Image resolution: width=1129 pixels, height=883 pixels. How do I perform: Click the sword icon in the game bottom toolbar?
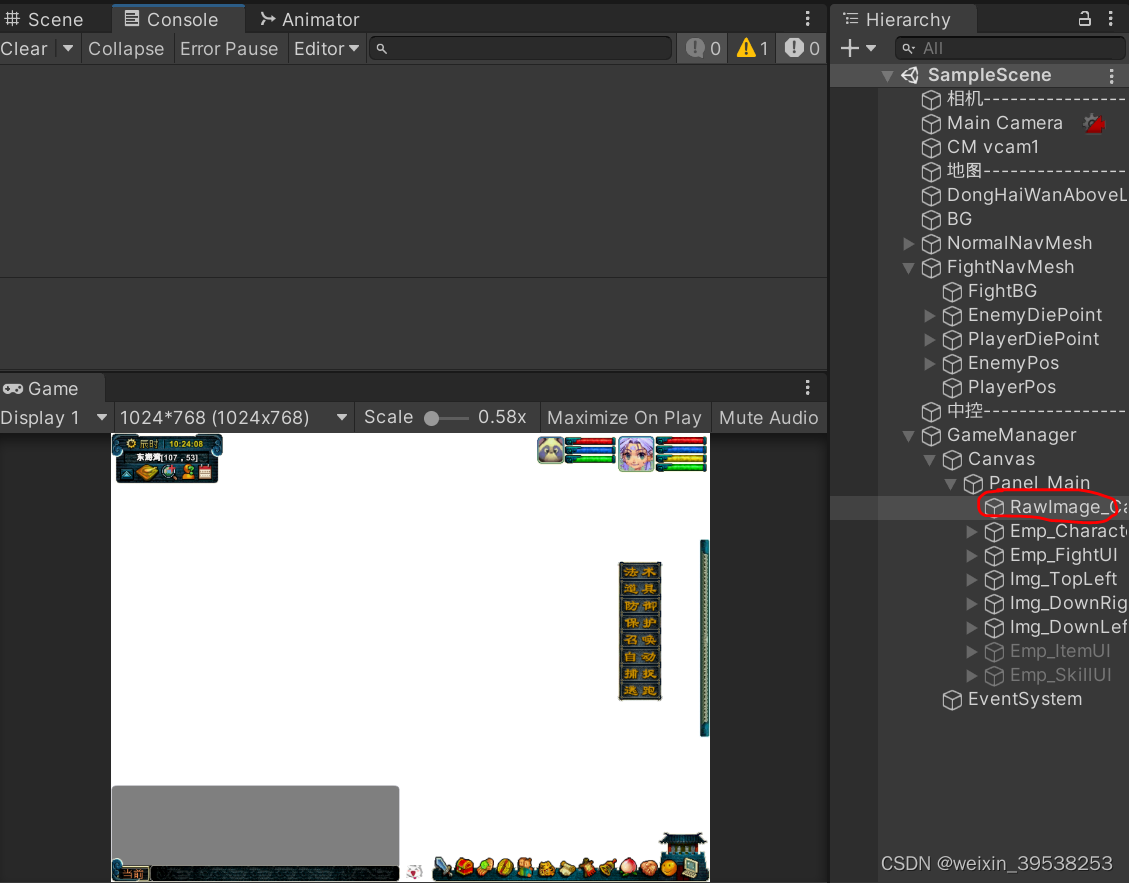[x=444, y=866]
